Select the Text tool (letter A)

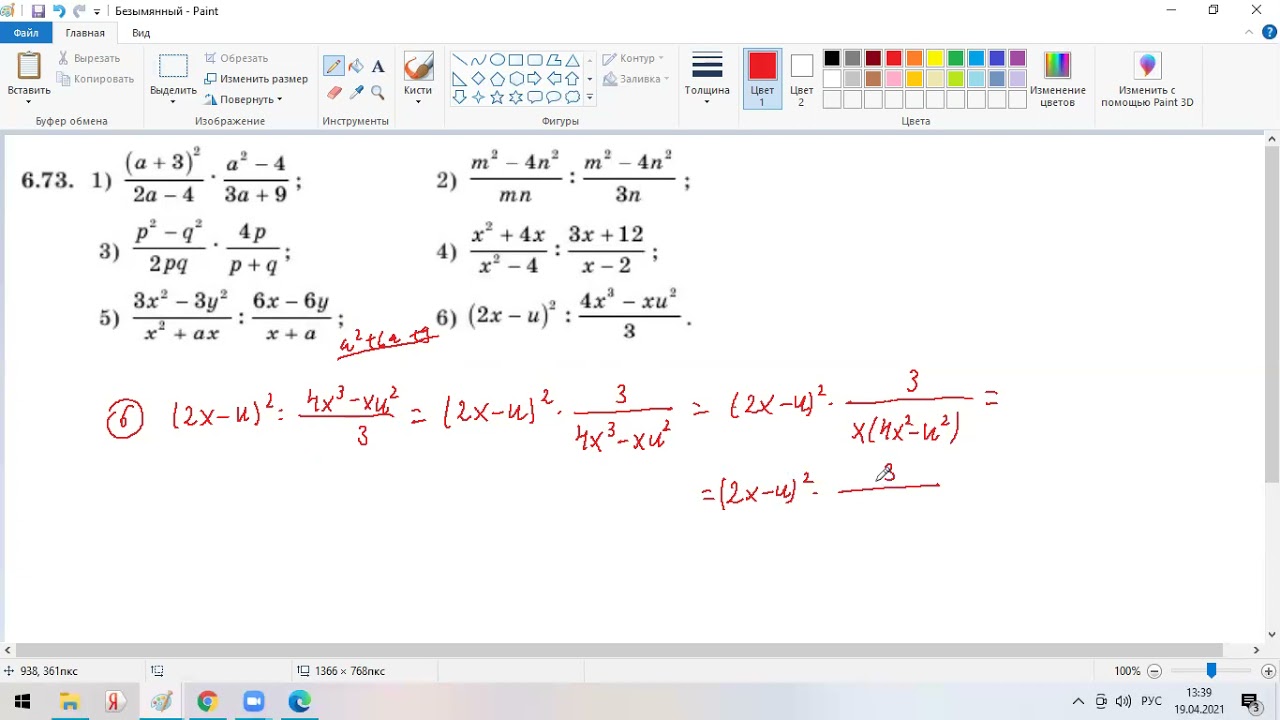click(378, 66)
